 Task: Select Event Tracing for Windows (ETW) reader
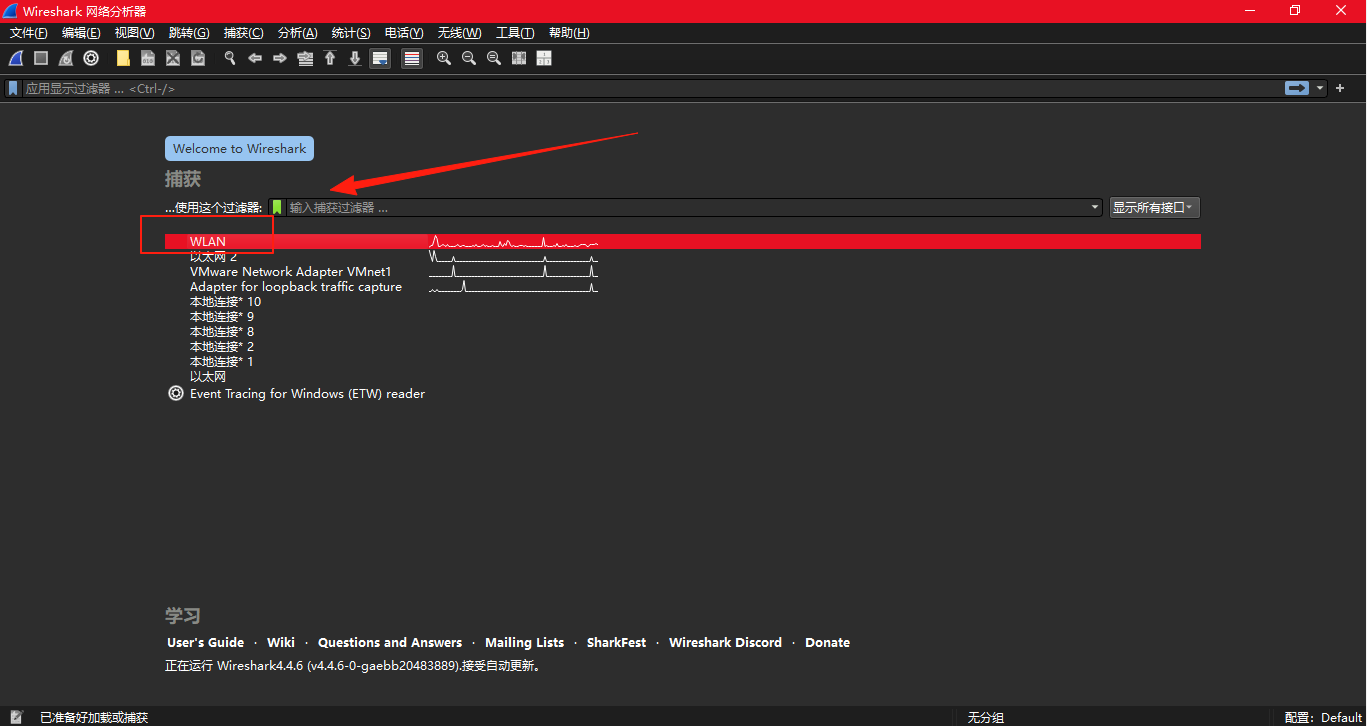click(307, 394)
